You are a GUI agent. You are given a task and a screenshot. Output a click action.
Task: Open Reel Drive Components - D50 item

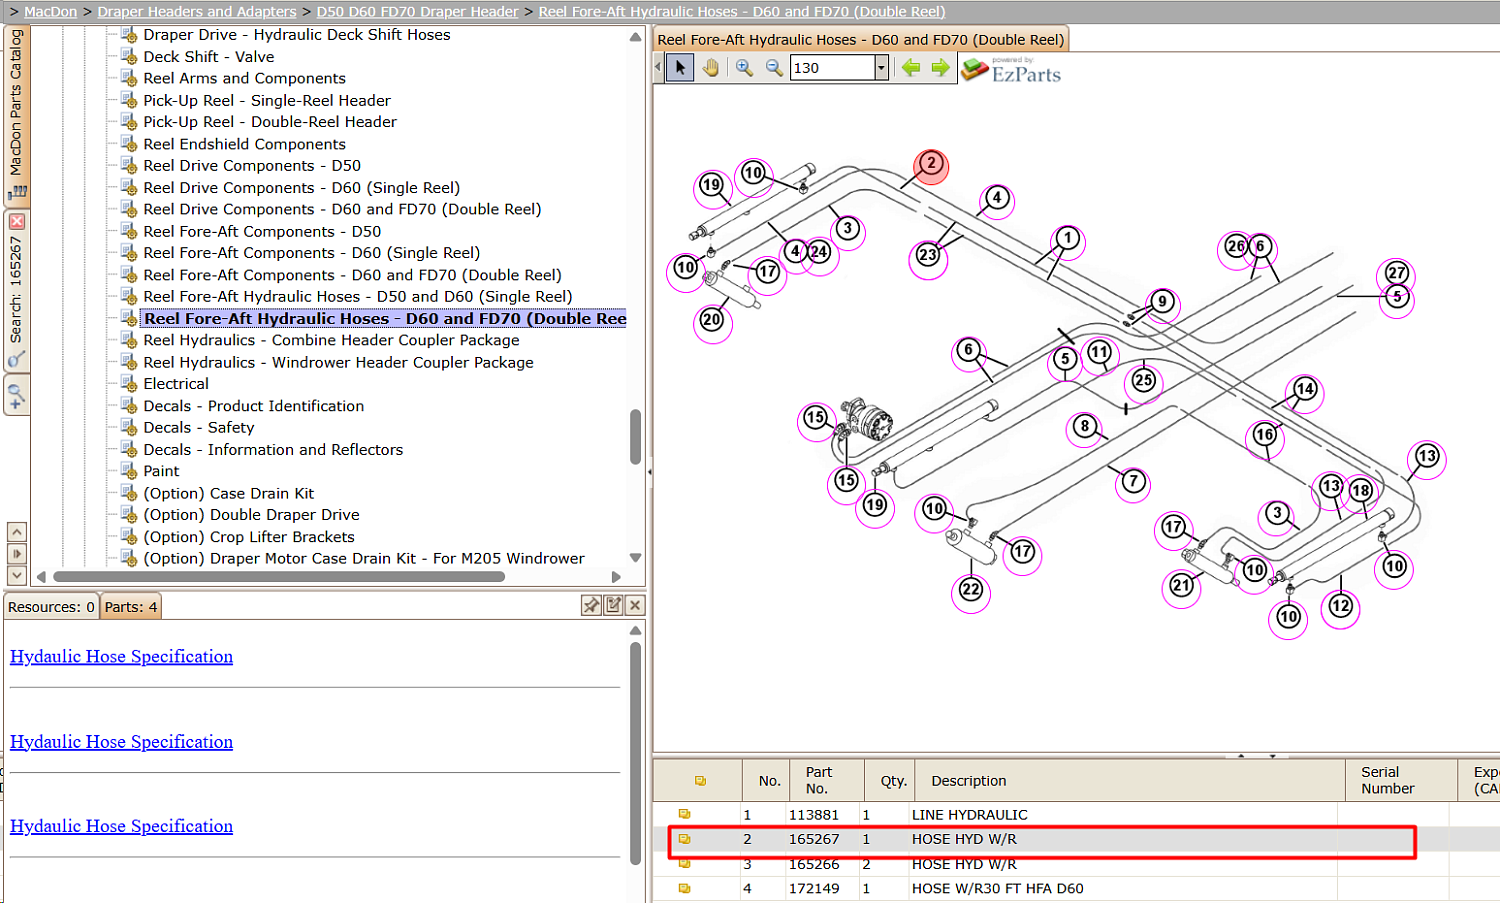(252, 165)
